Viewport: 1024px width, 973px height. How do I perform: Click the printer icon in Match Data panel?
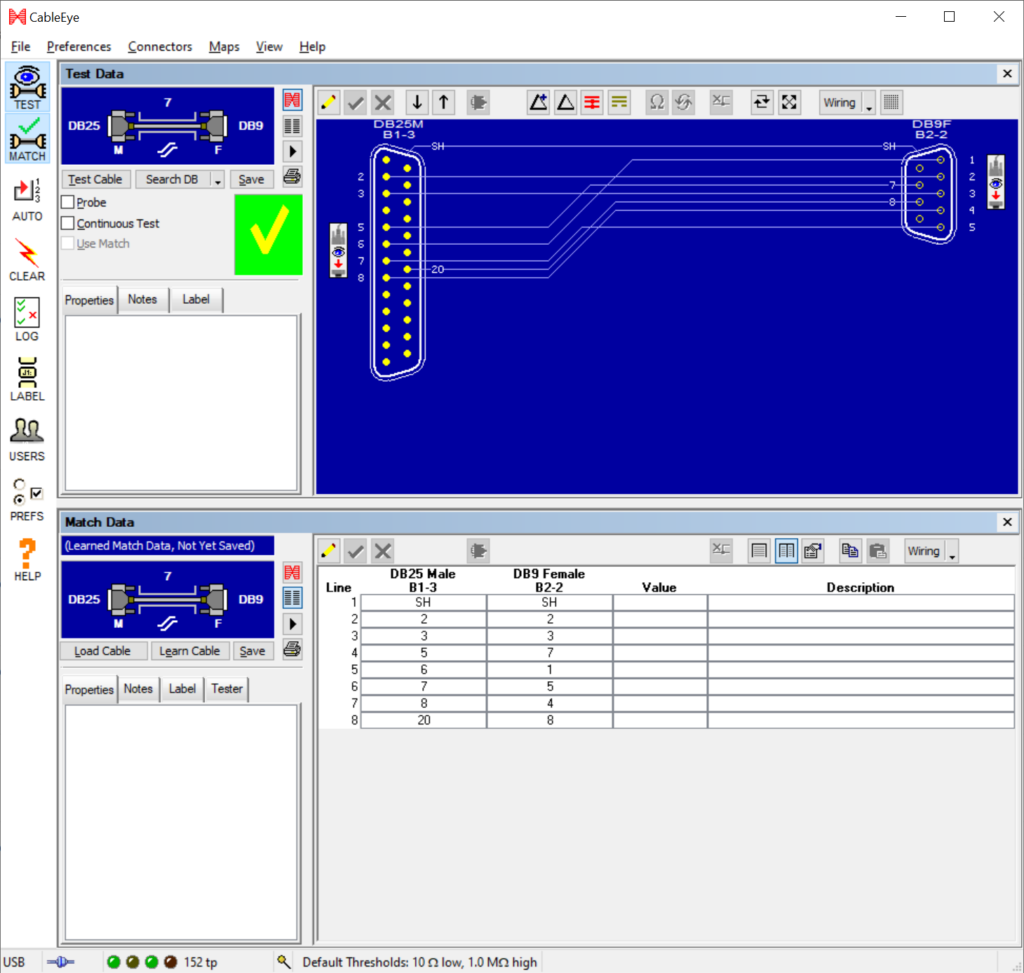(293, 649)
